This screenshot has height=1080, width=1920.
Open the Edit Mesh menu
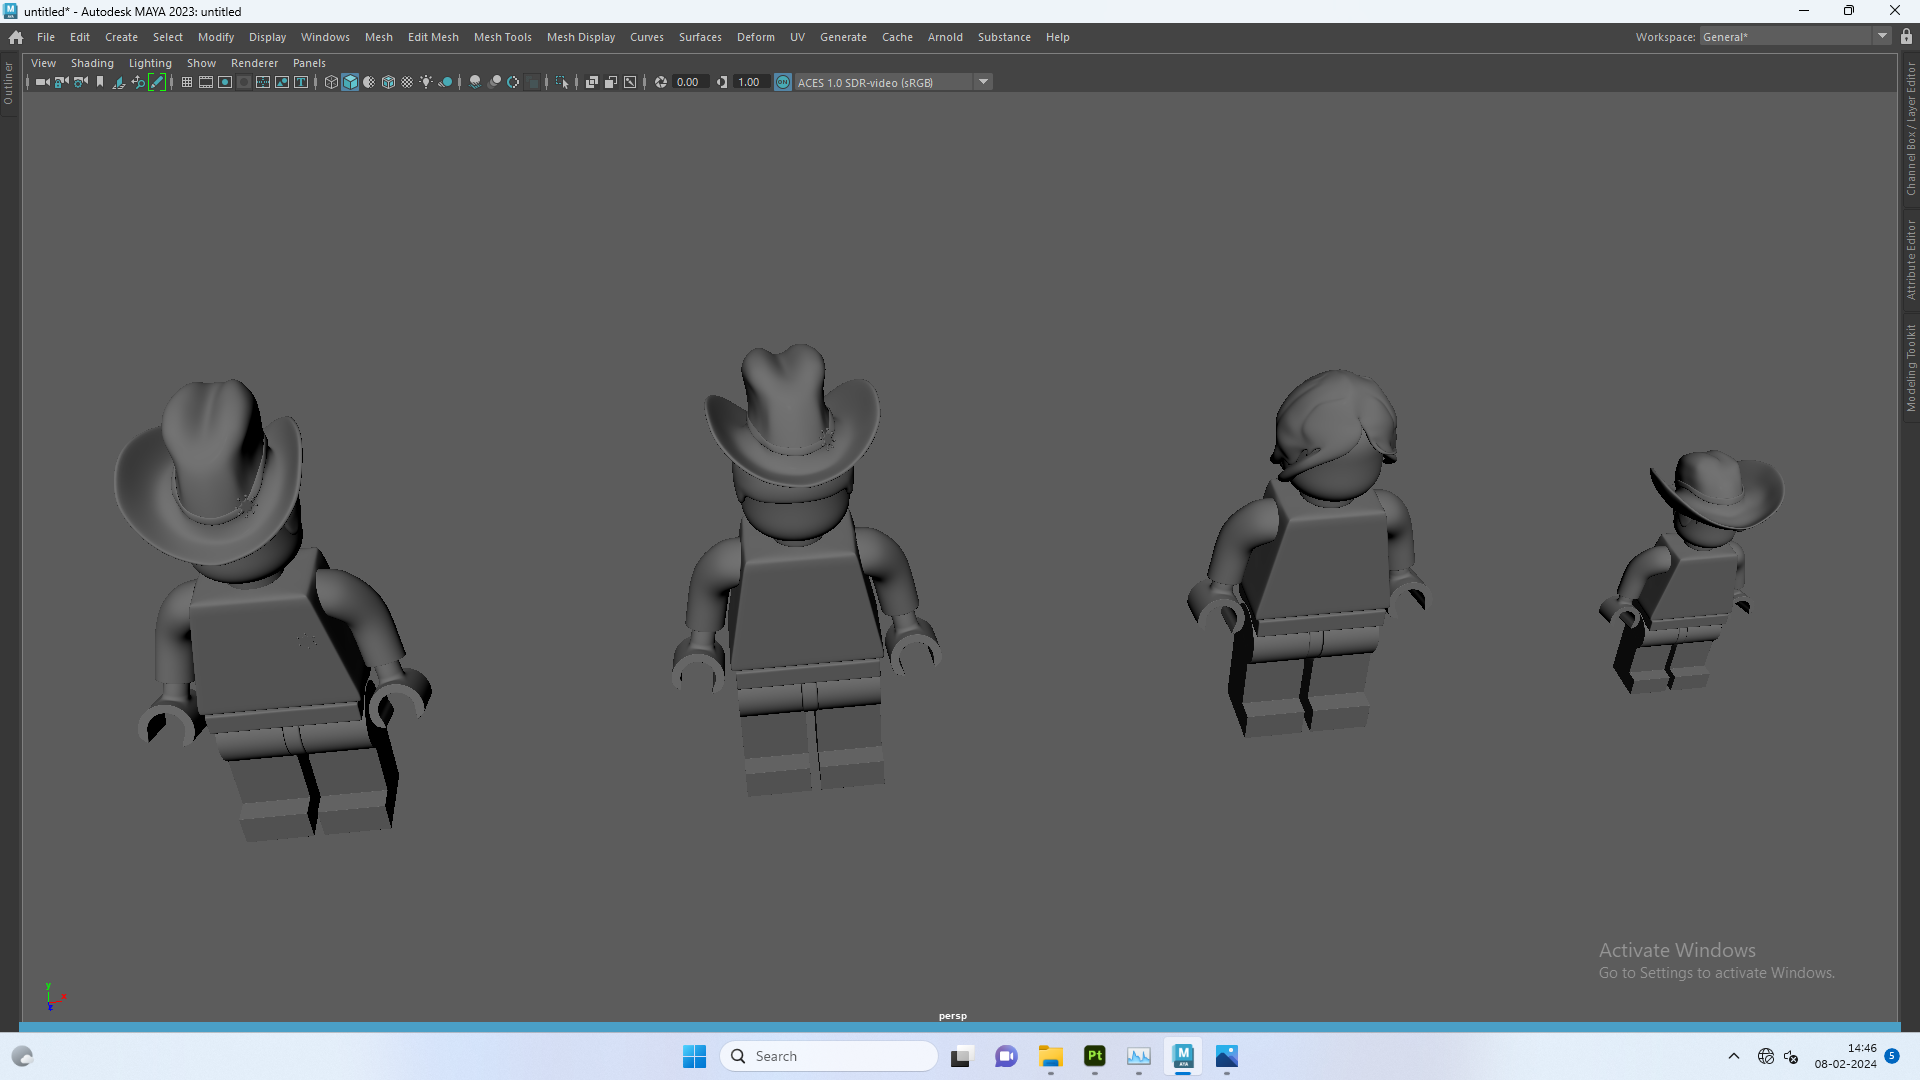433,37
